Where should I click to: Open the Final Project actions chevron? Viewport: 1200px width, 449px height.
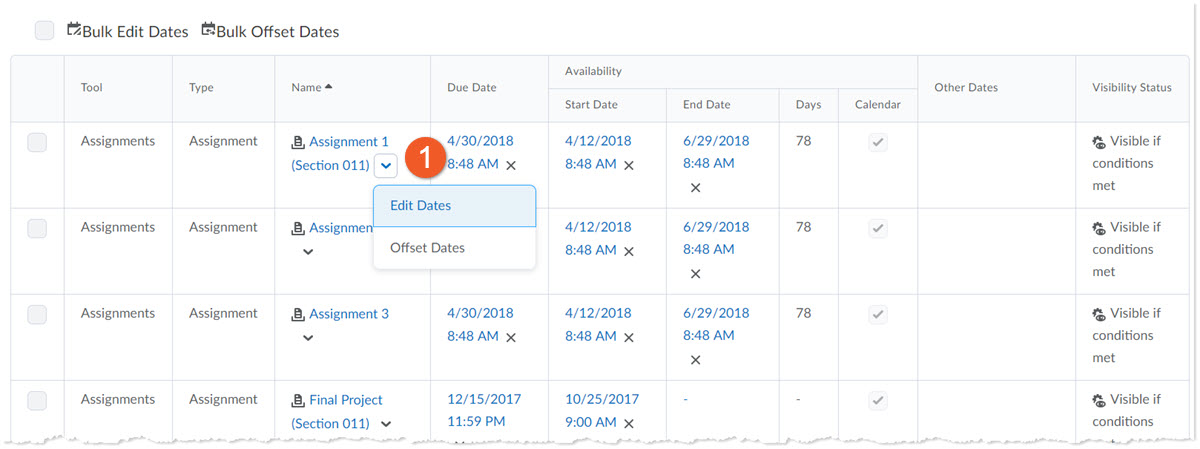386,424
